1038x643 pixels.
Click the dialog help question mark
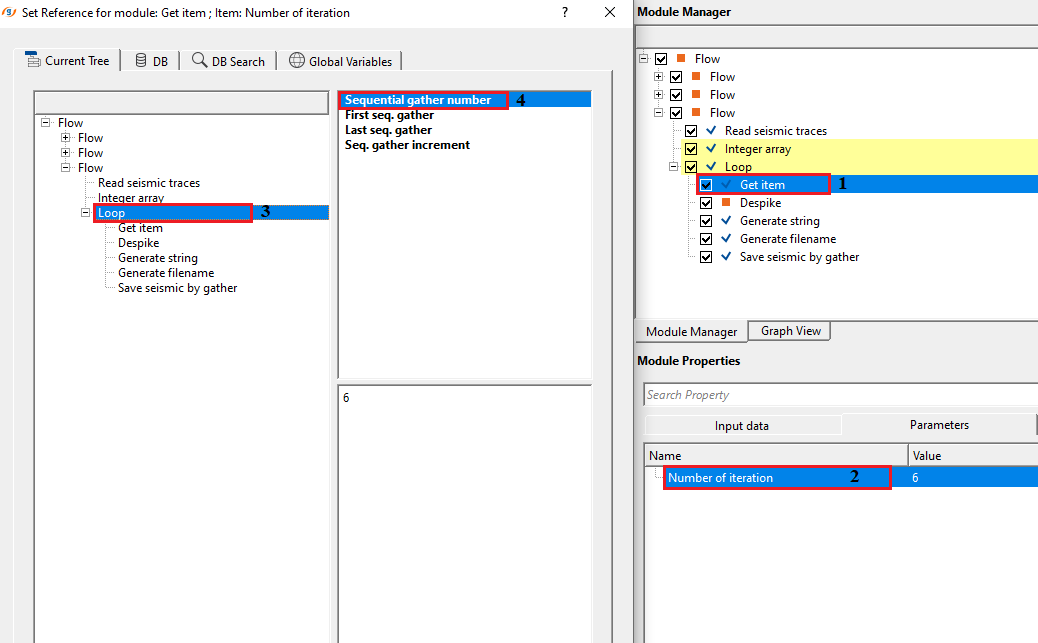point(565,12)
